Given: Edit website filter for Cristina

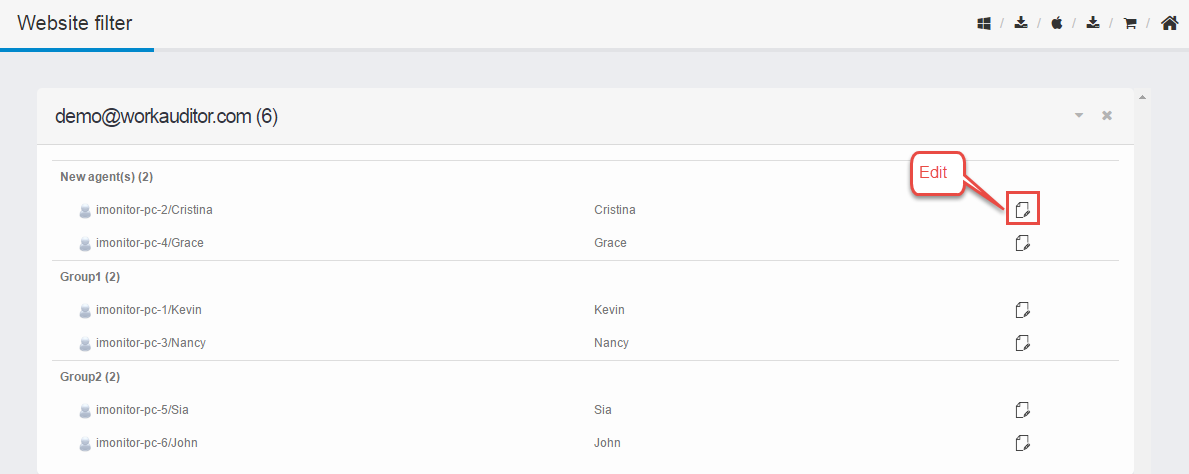Looking at the screenshot, I should tap(1022, 209).
